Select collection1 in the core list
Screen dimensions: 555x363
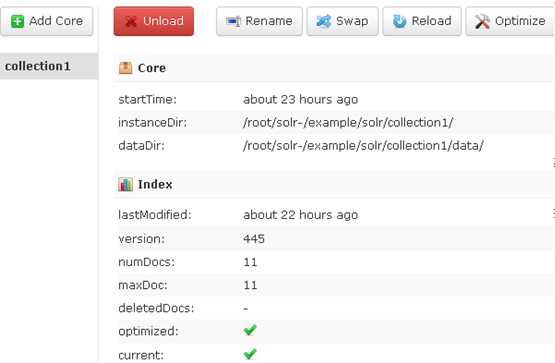(49, 66)
